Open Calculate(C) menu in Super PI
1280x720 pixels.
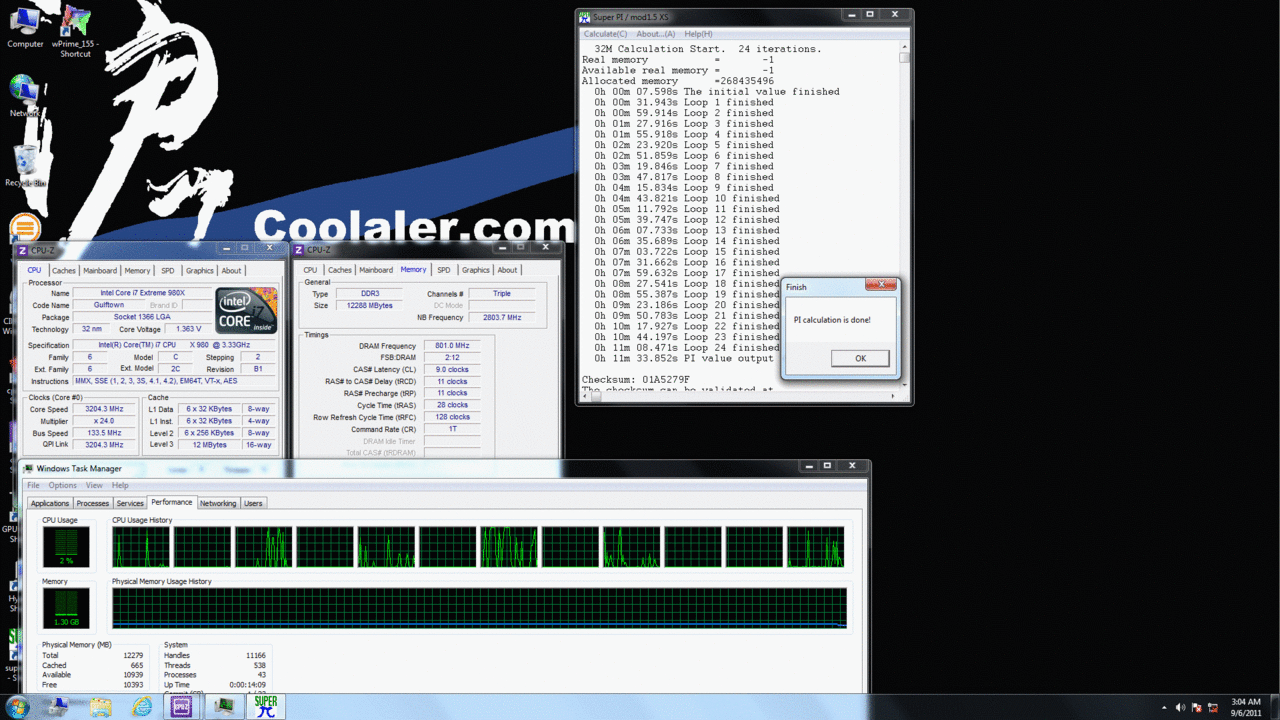coord(606,34)
